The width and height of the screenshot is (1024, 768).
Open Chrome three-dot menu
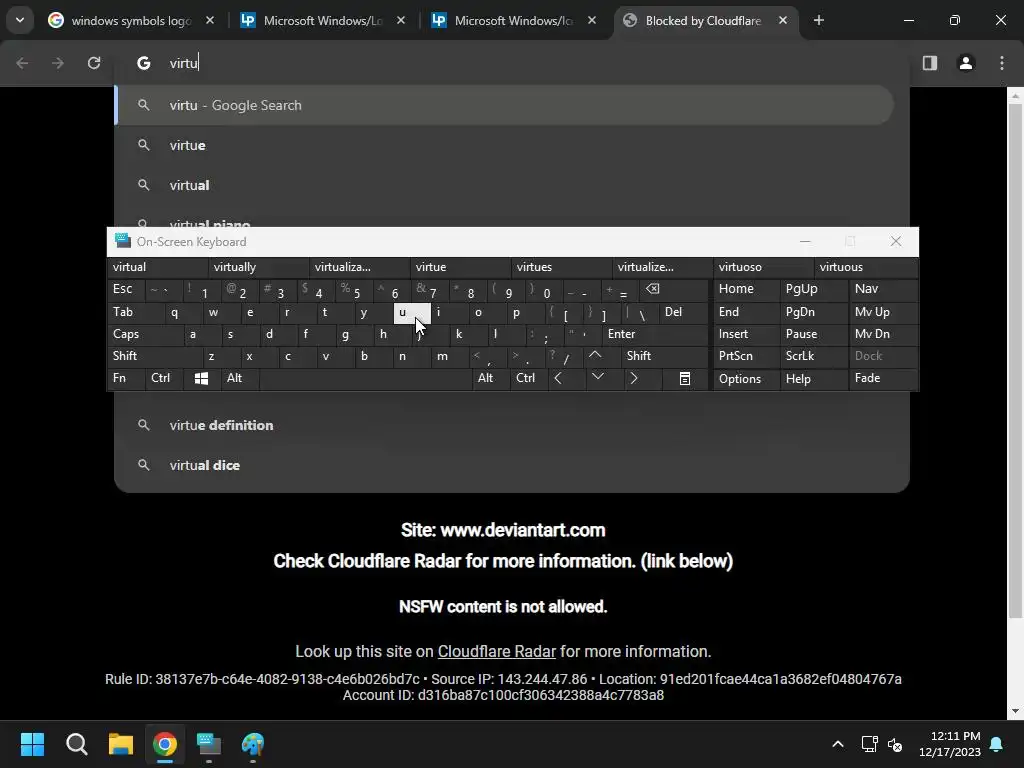click(1002, 63)
